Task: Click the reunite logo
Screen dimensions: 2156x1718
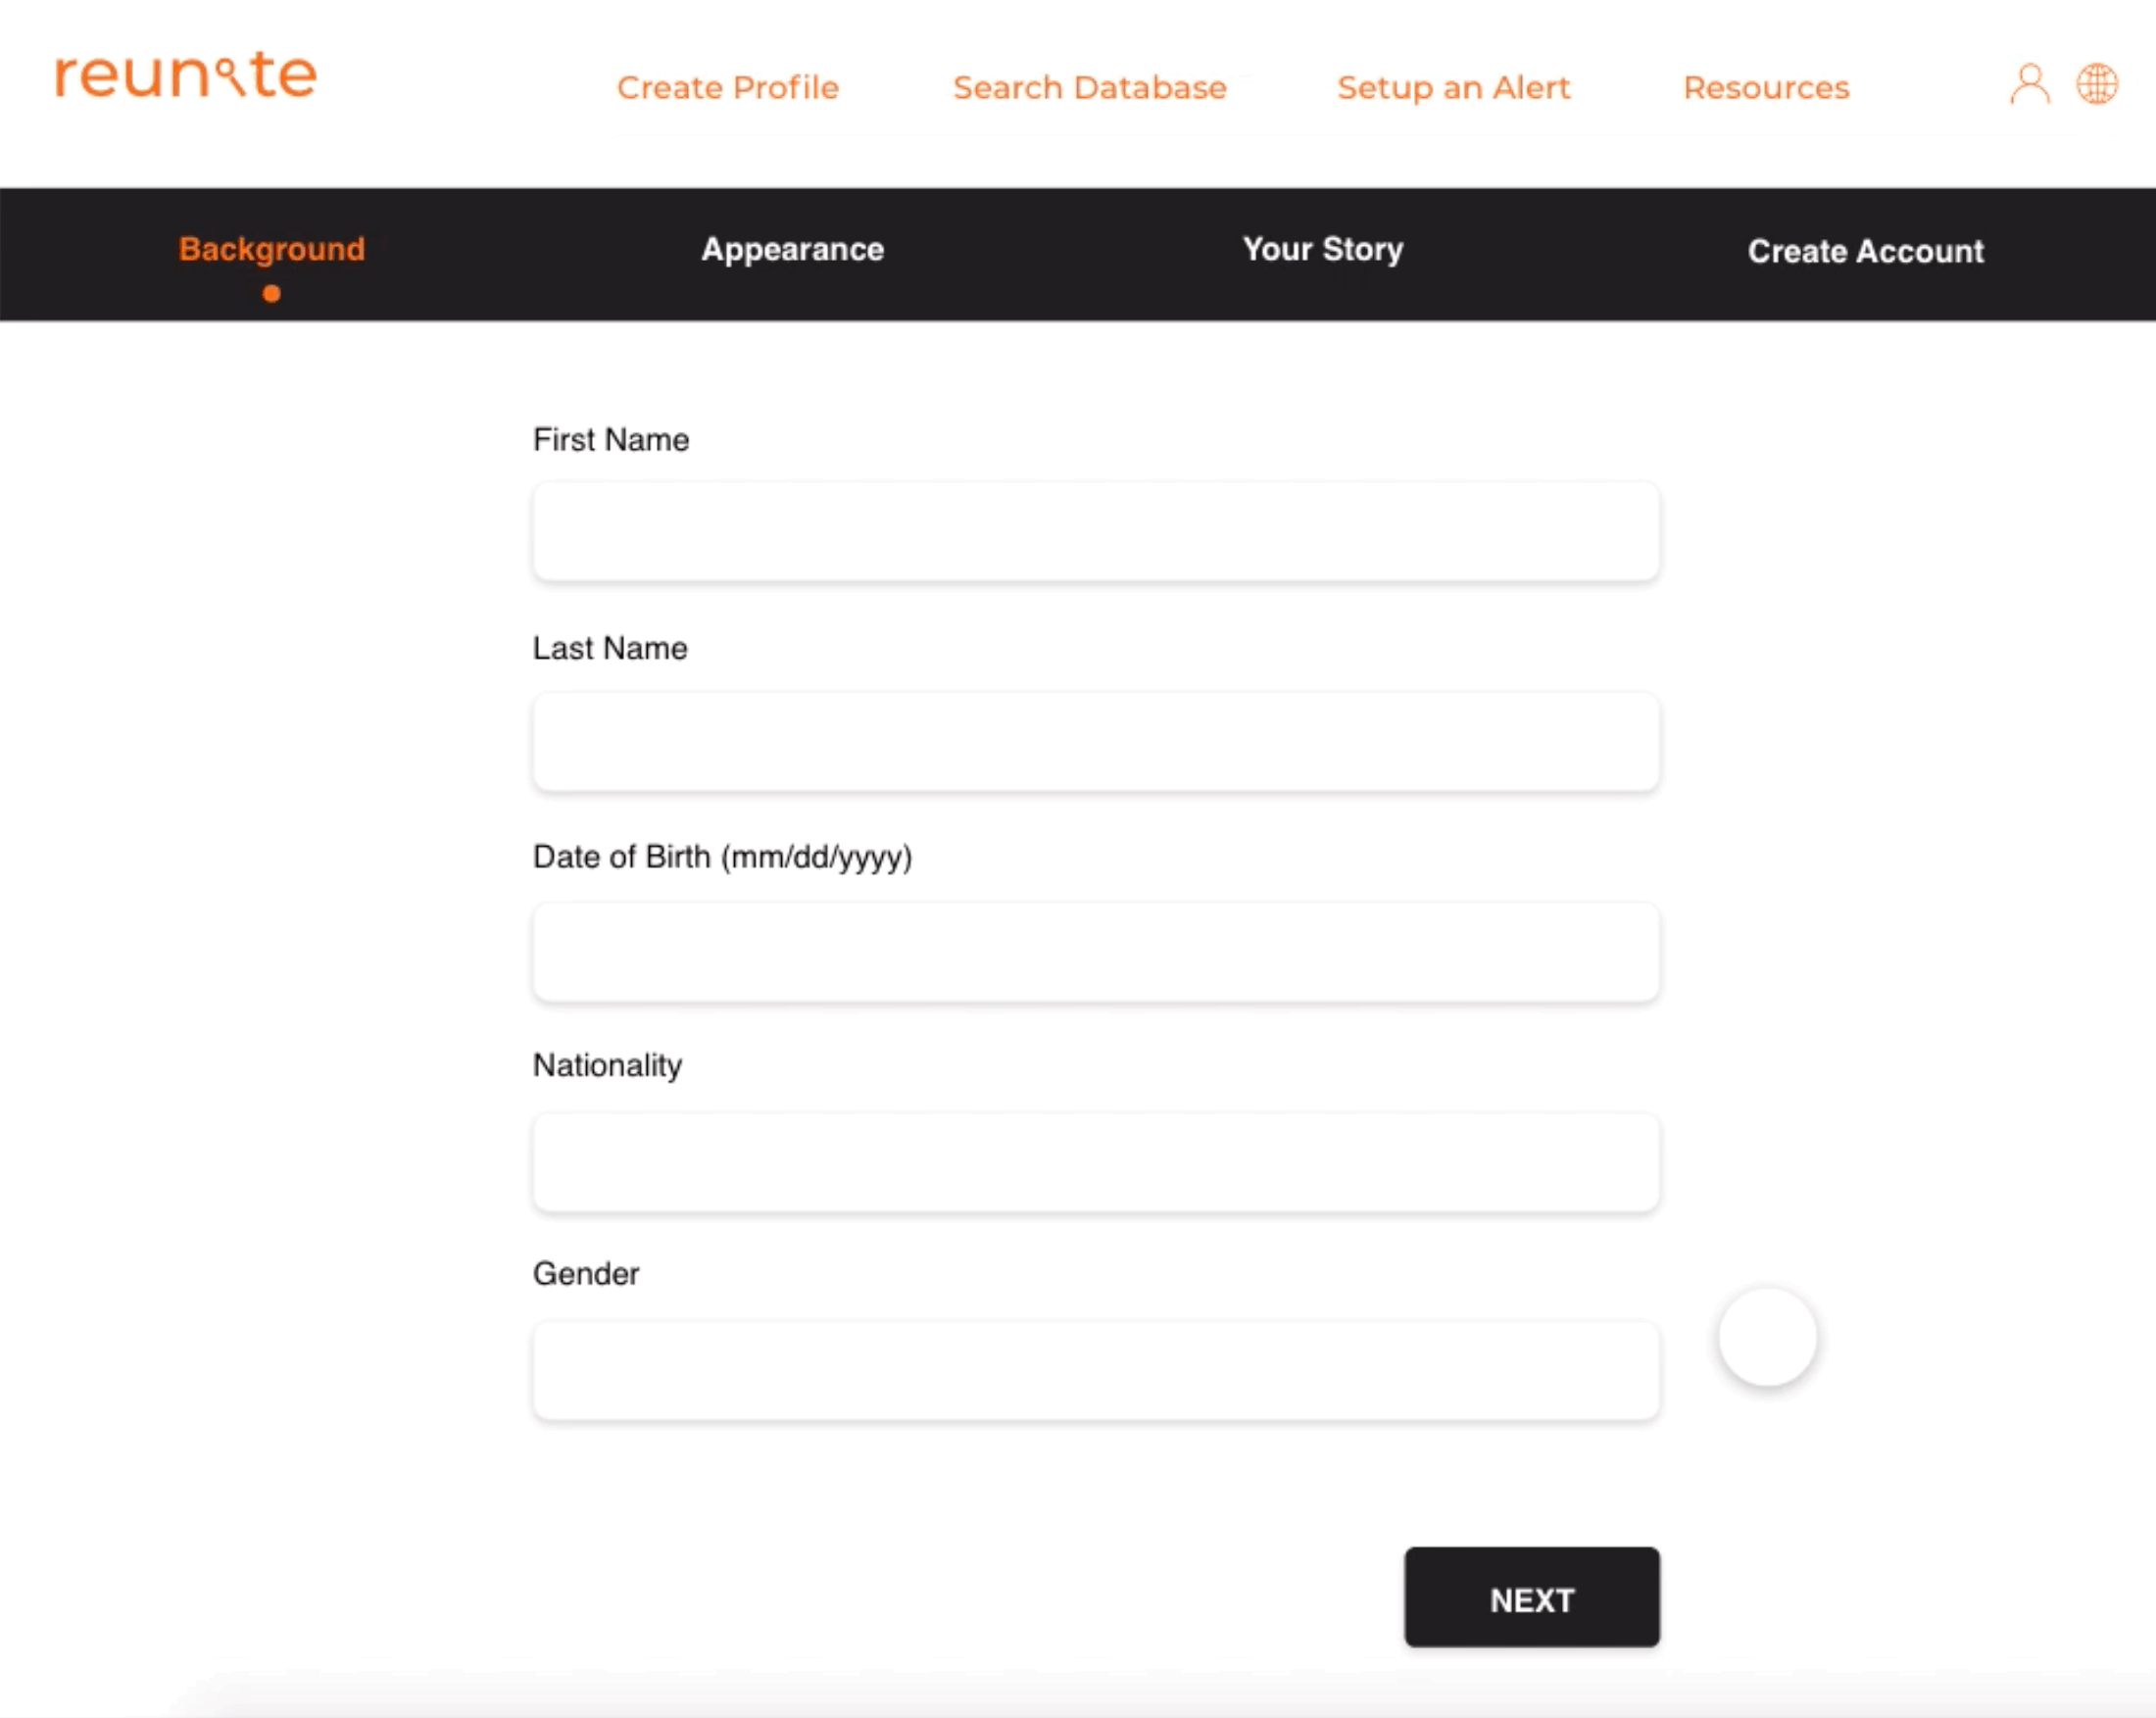Action: coord(186,76)
